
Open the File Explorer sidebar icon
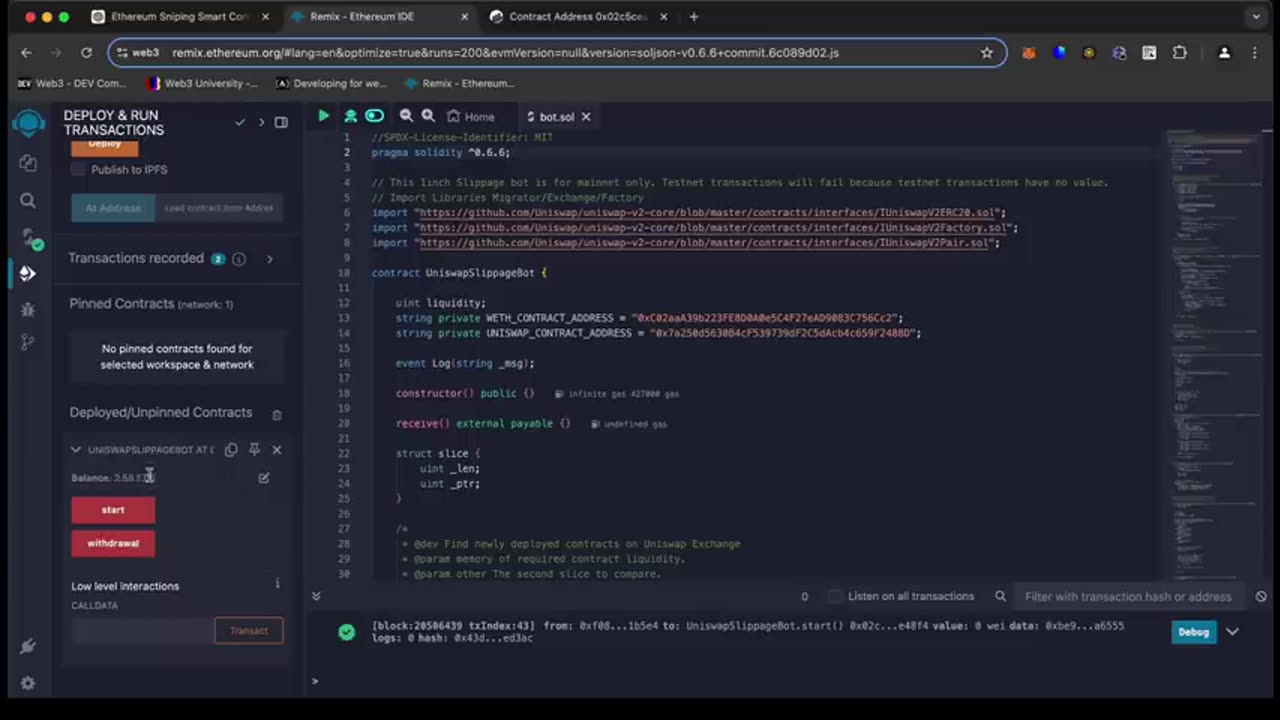pos(28,162)
